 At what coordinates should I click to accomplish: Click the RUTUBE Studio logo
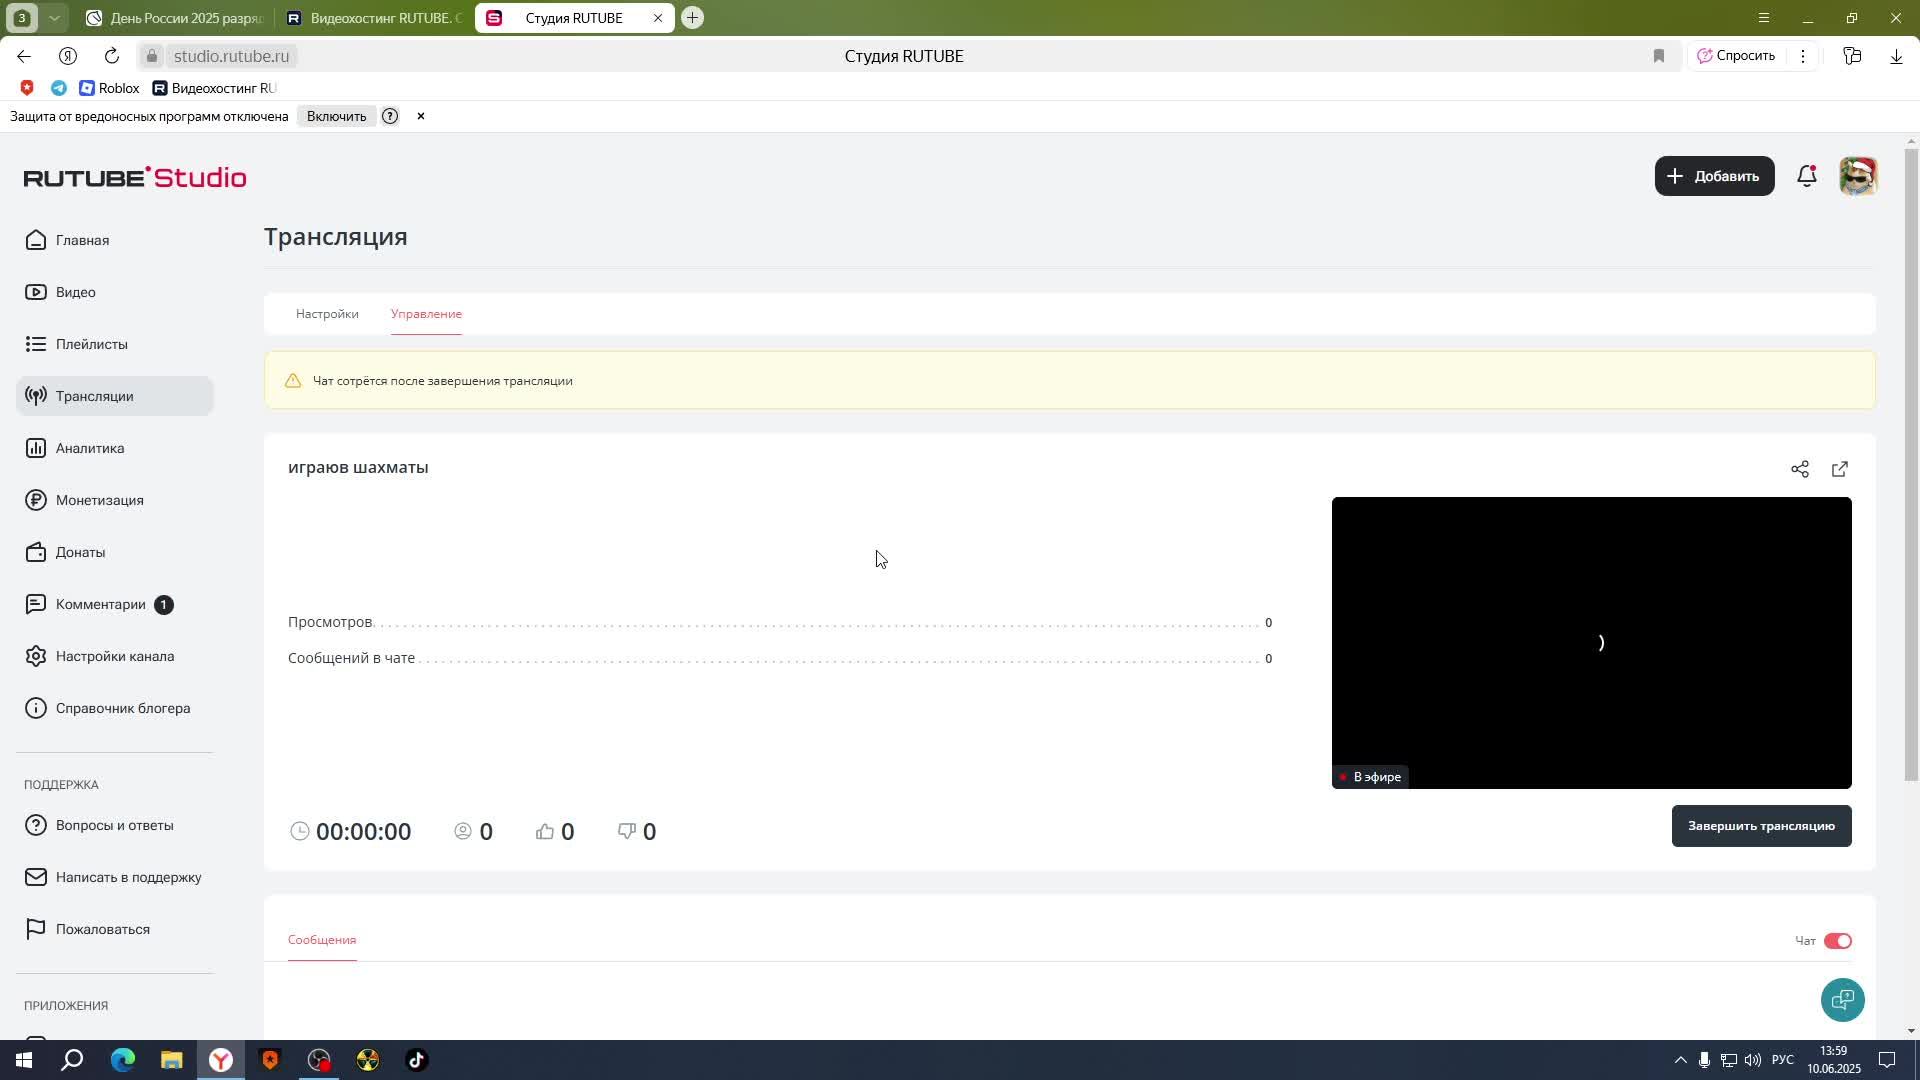coord(135,177)
